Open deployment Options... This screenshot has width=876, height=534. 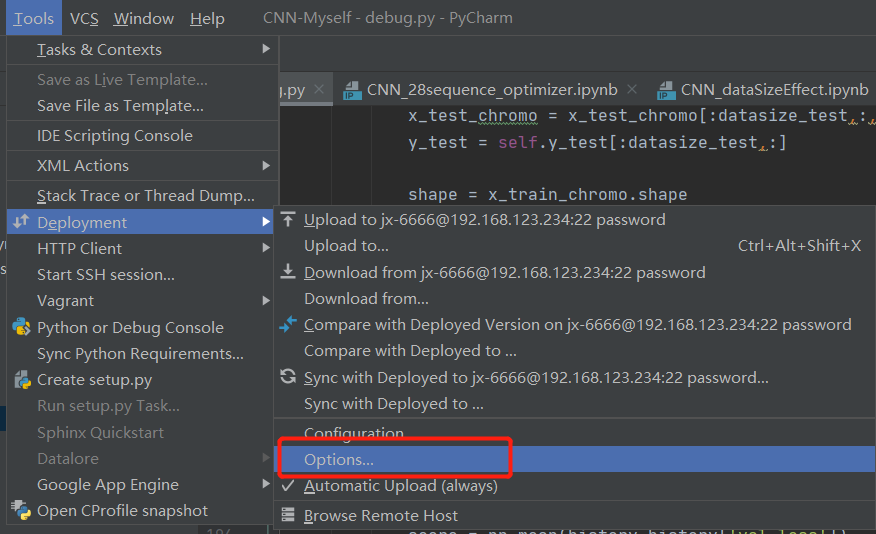click(575, 459)
